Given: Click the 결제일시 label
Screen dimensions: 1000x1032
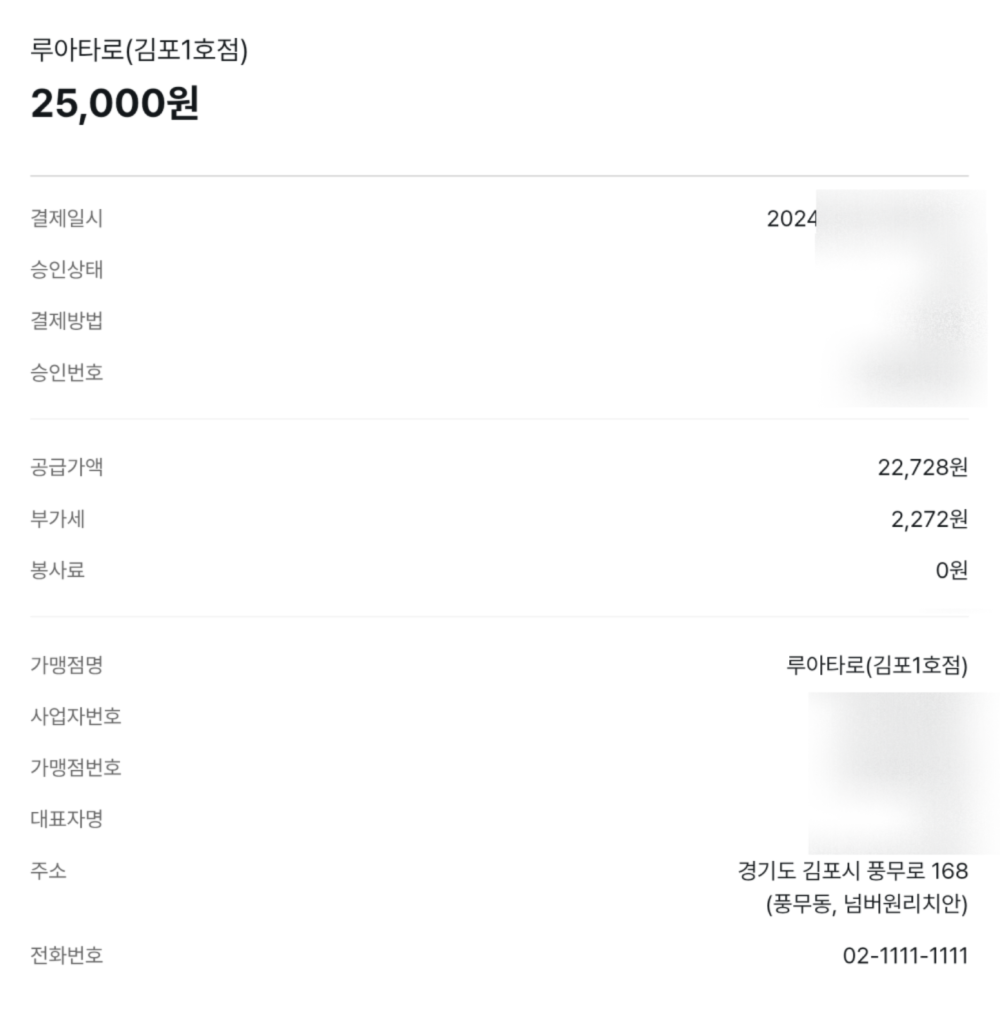Looking at the screenshot, I should [x=66, y=219].
